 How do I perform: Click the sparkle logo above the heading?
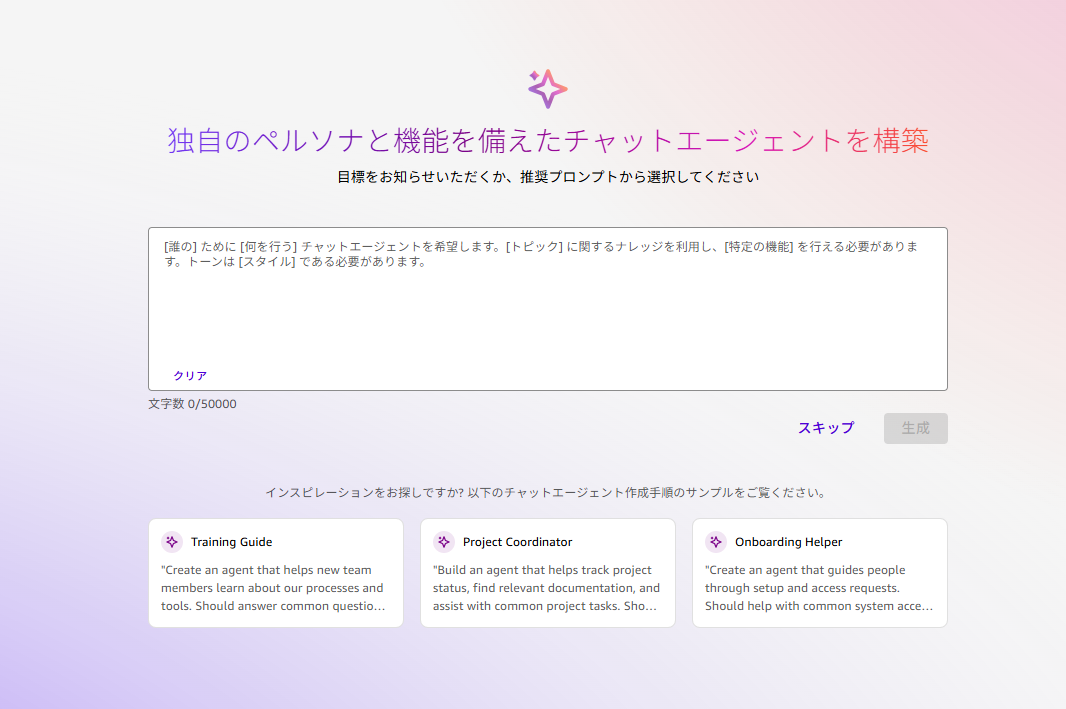547,89
